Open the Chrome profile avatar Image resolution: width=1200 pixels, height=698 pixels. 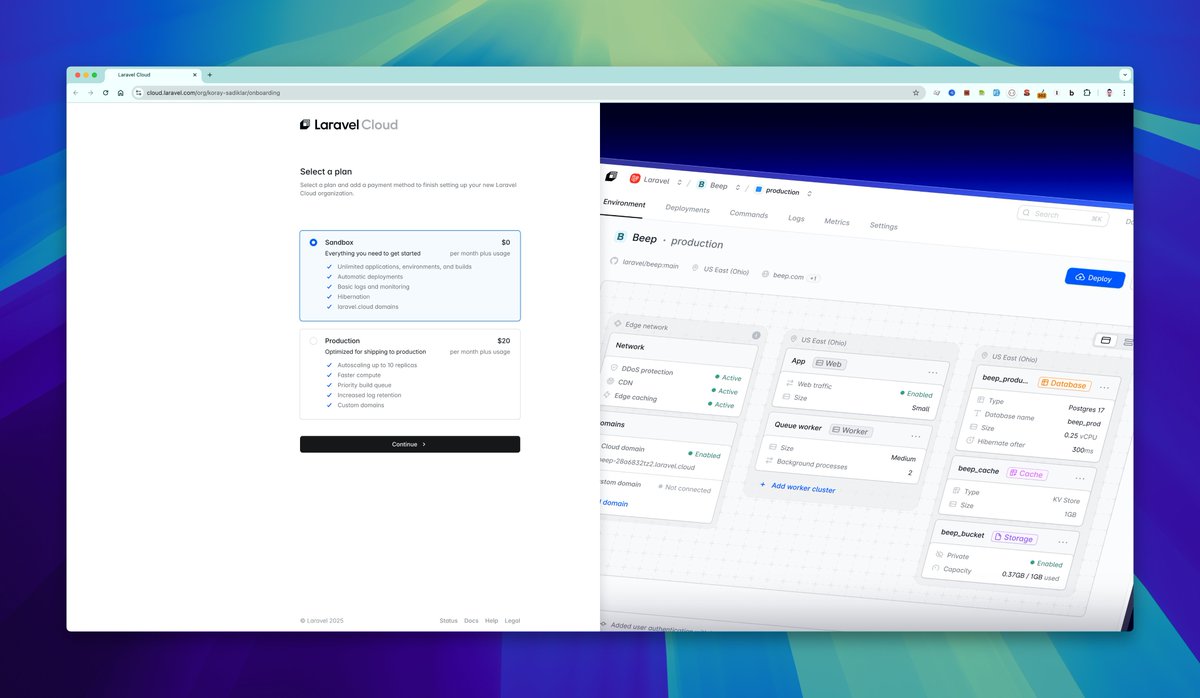tap(1109, 92)
